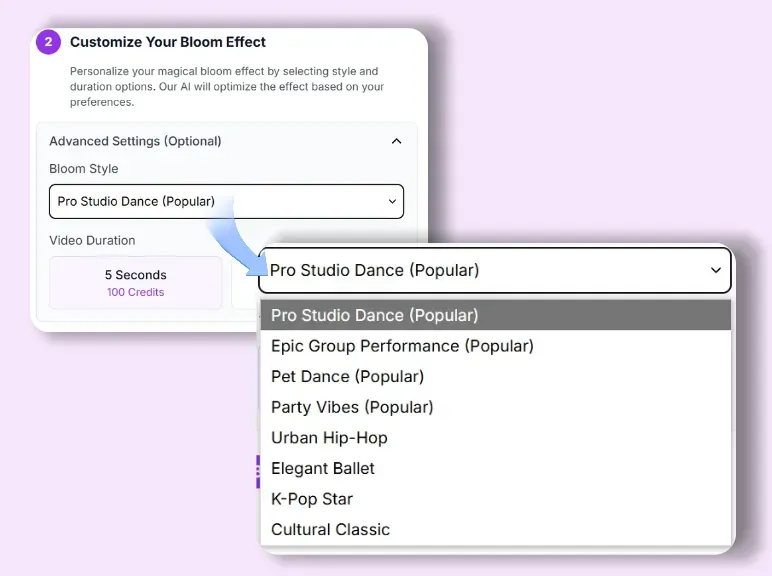Click the Customize Your Bloom Effect heading
Image resolution: width=772 pixels, height=576 pixels.
pyautogui.click(x=168, y=42)
